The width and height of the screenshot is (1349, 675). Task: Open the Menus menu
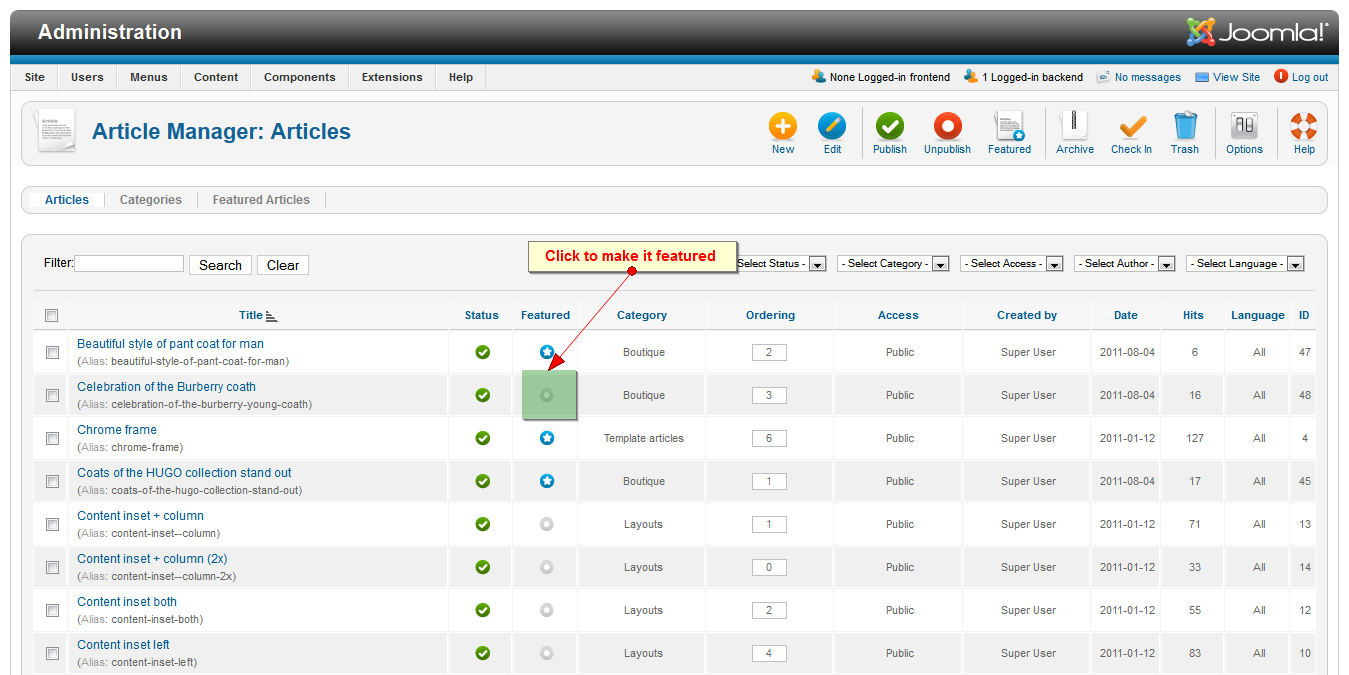point(149,77)
